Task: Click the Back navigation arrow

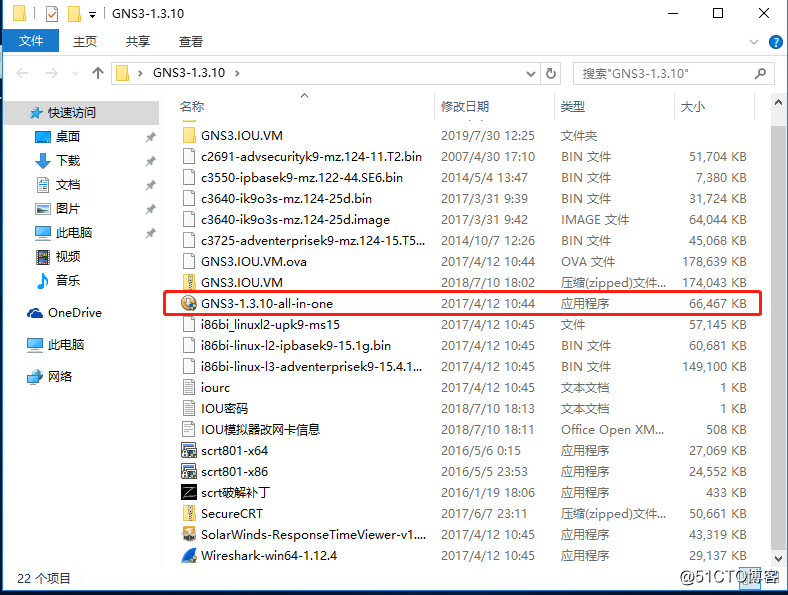Action: 22,73
